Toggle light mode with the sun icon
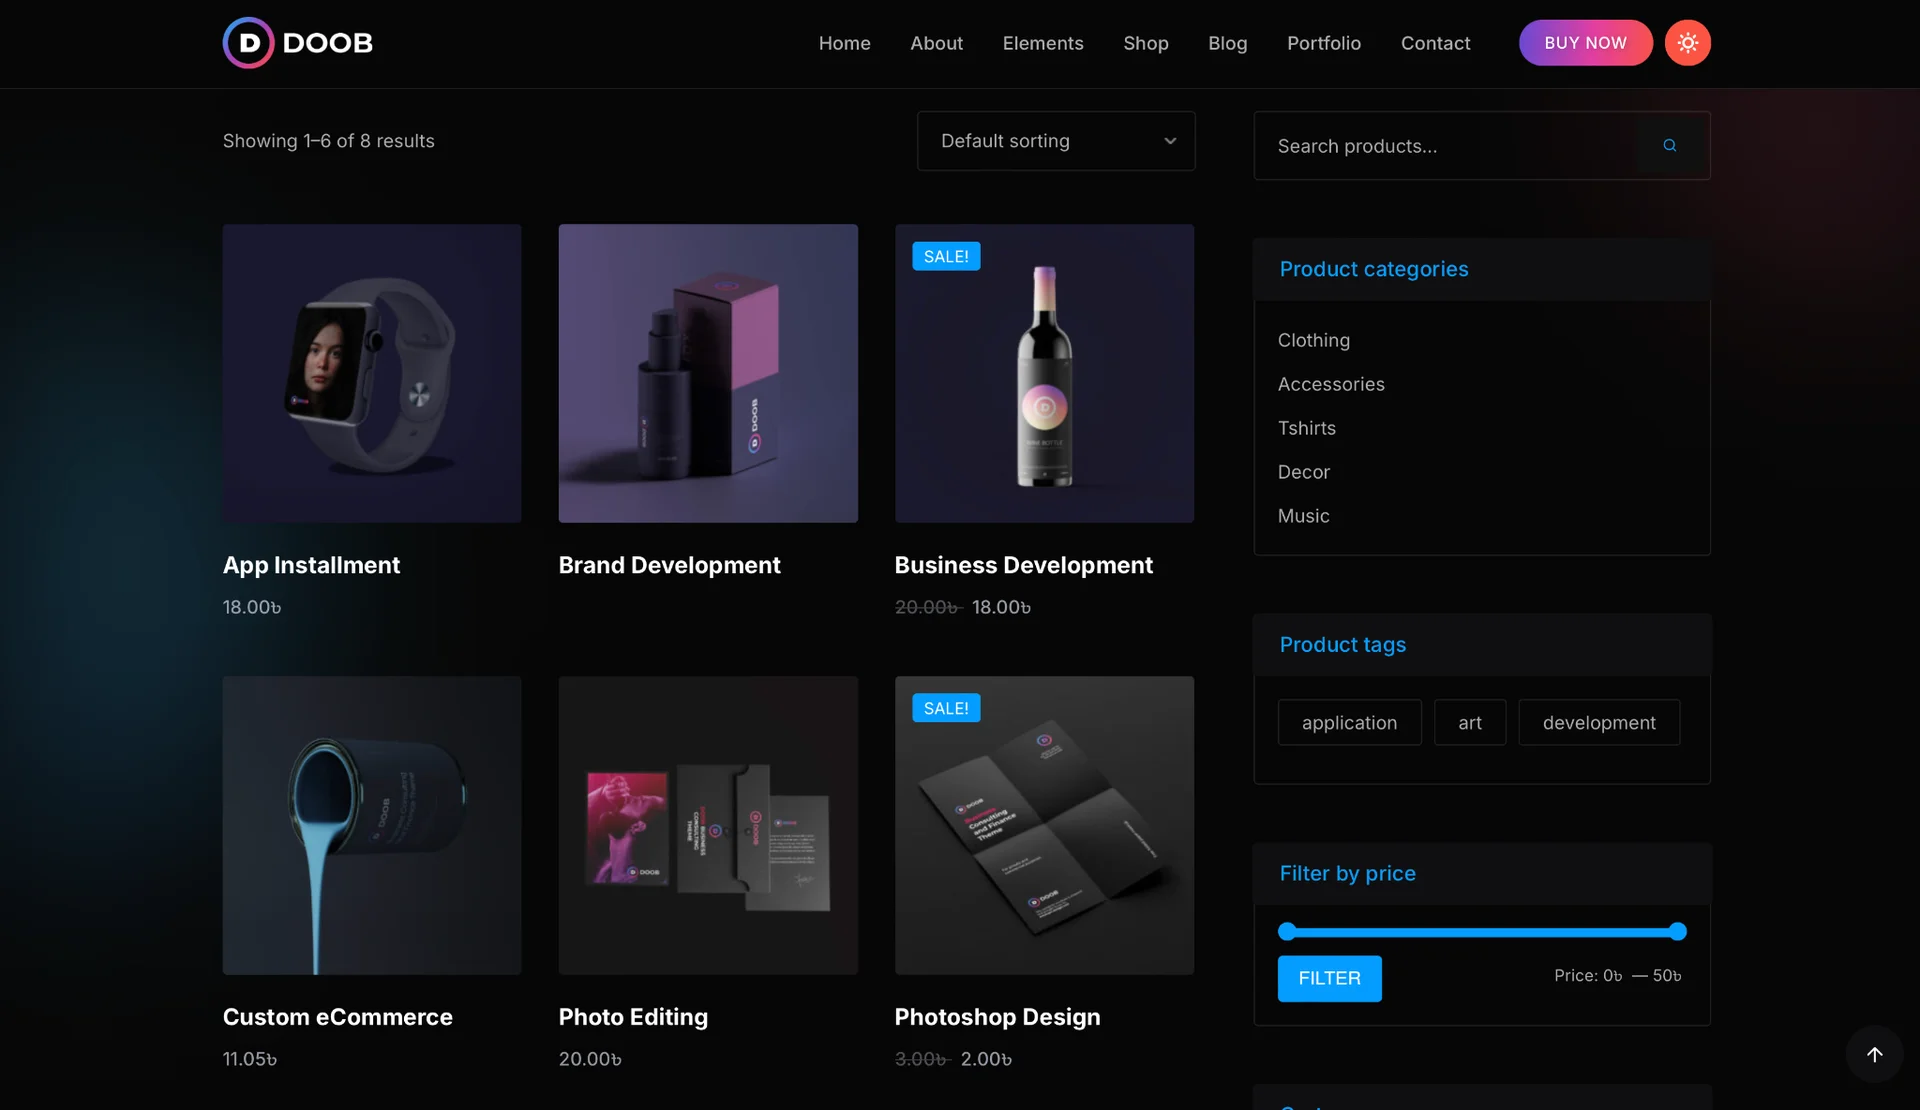 pyautogui.click(x=1687, y=43)
